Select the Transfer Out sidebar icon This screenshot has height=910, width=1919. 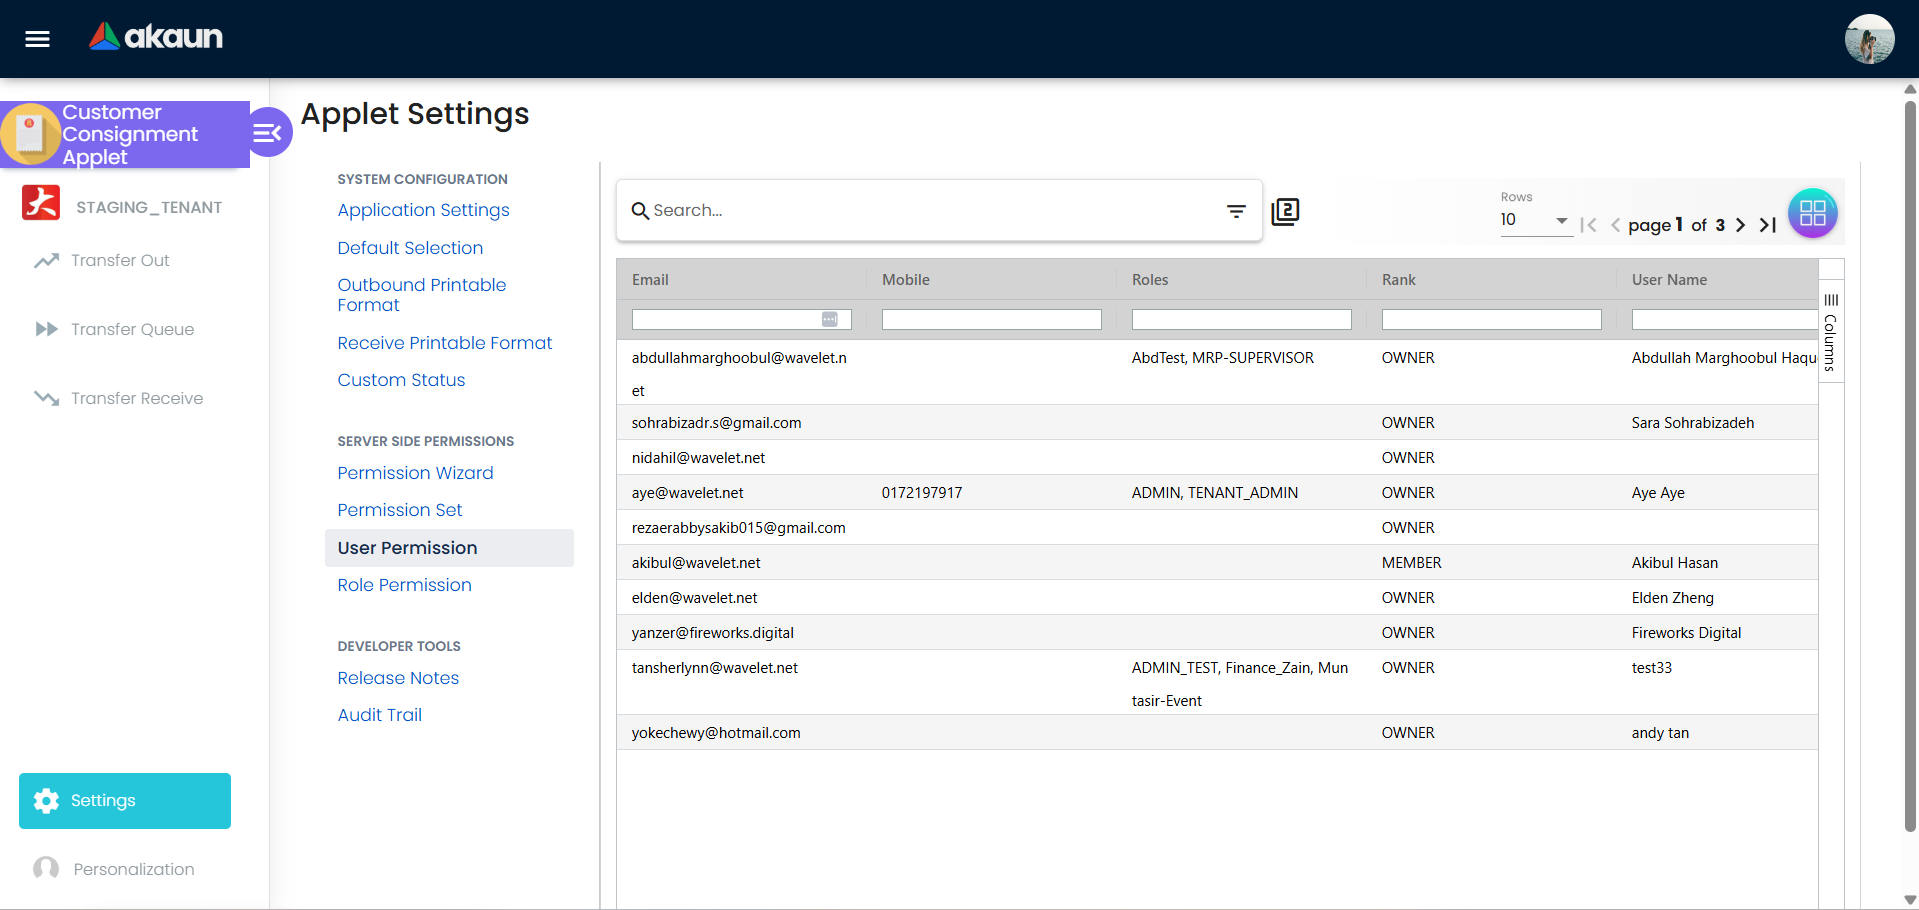coord(46,260)
